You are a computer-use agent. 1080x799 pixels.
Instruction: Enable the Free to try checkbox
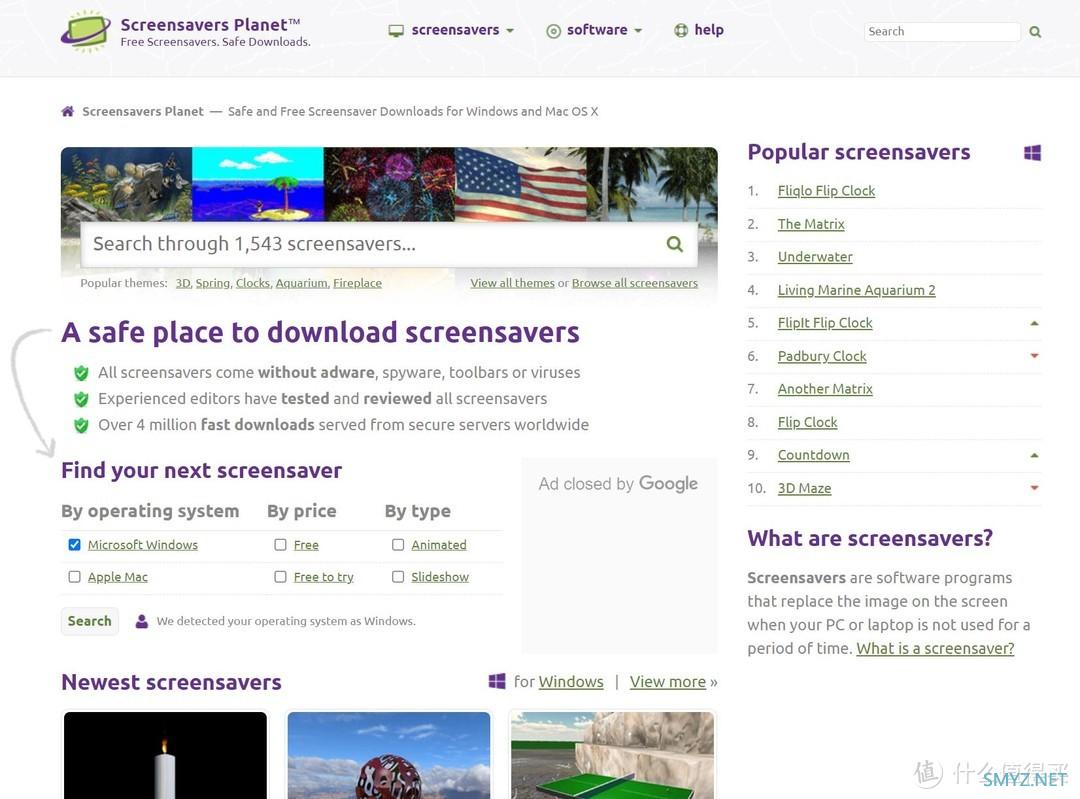point(280,577)
